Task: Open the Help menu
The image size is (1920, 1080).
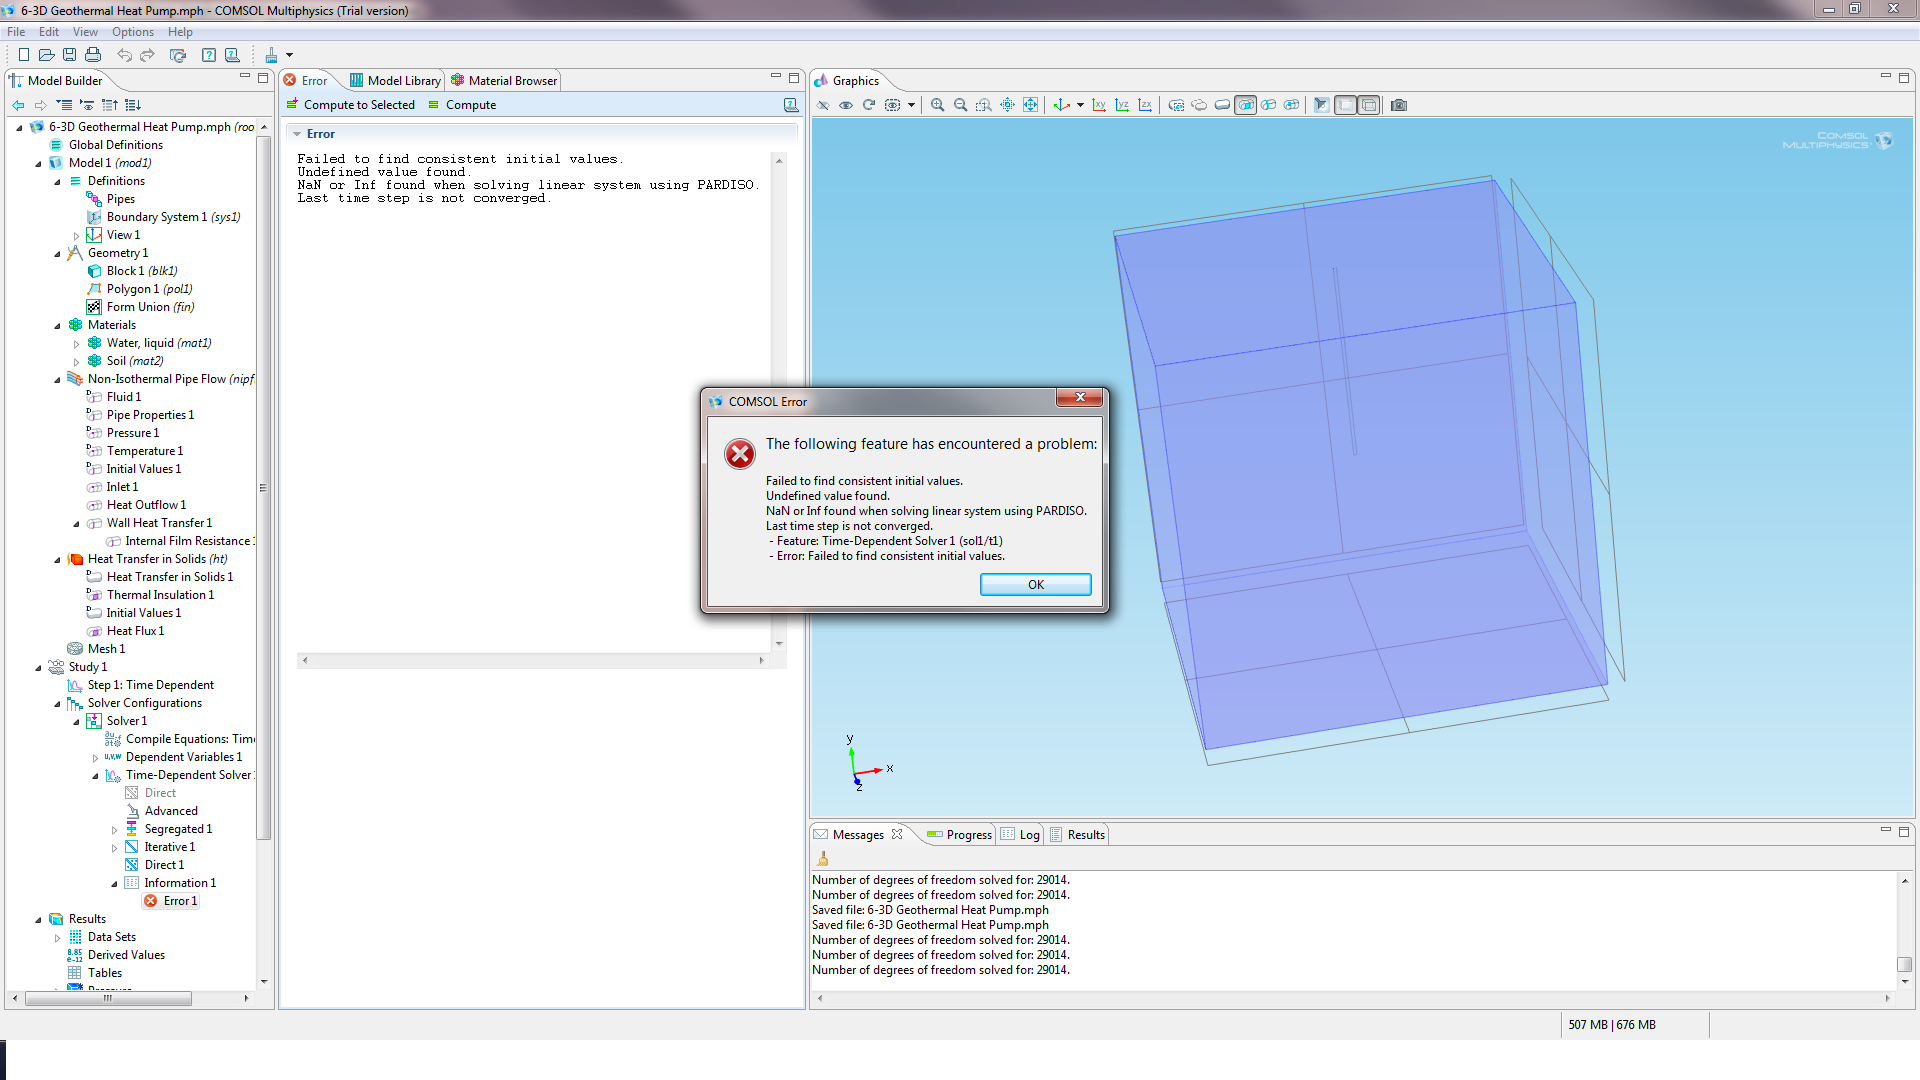Action: point(180,32)
